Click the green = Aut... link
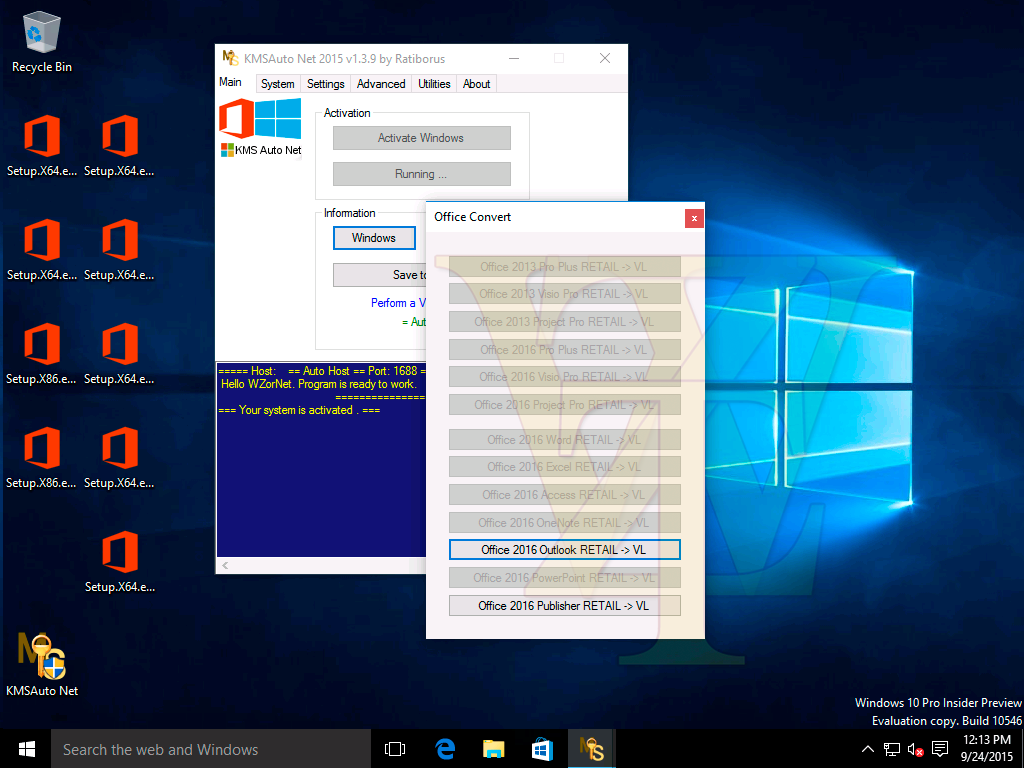 [x=413, y=322]
